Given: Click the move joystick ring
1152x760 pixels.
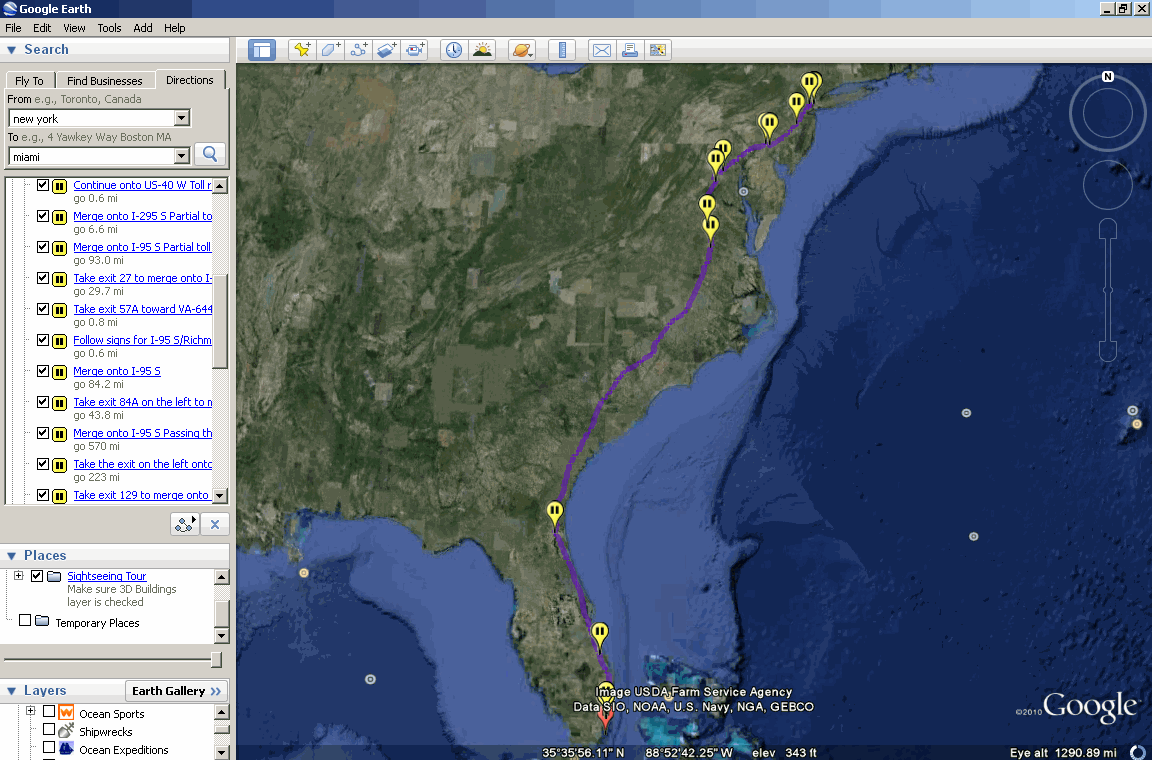Looking at the screenshot, I should [x=1107, y=184].
